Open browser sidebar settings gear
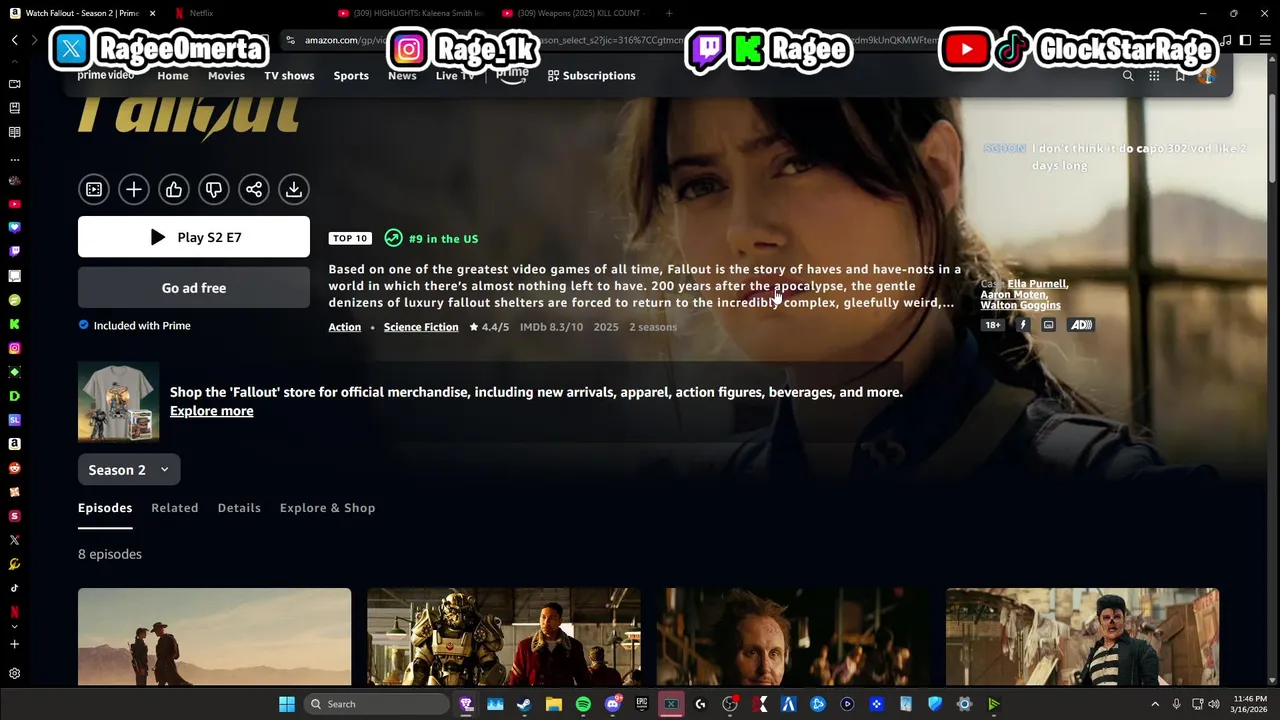1280x720 pixels. click(x=14, y=674)
